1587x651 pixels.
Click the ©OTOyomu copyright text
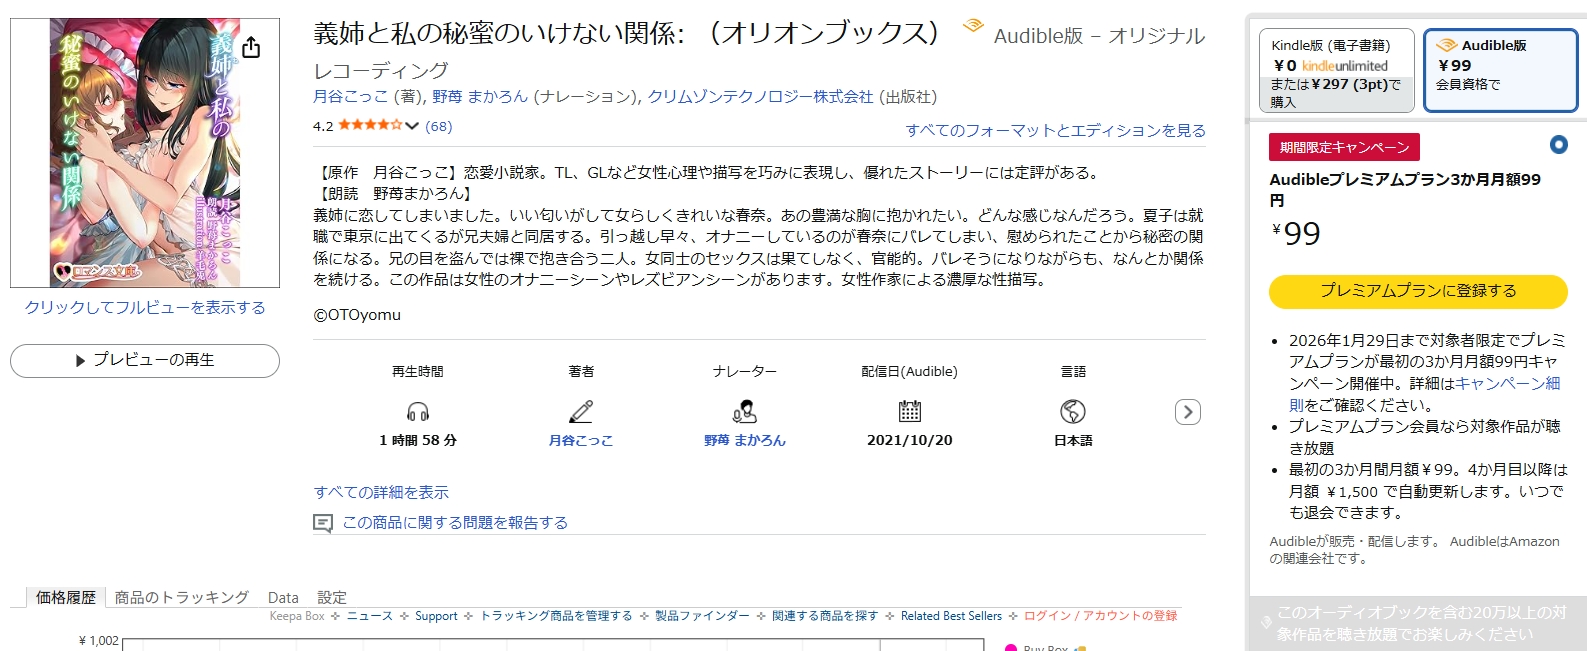(x=357, y=315)
